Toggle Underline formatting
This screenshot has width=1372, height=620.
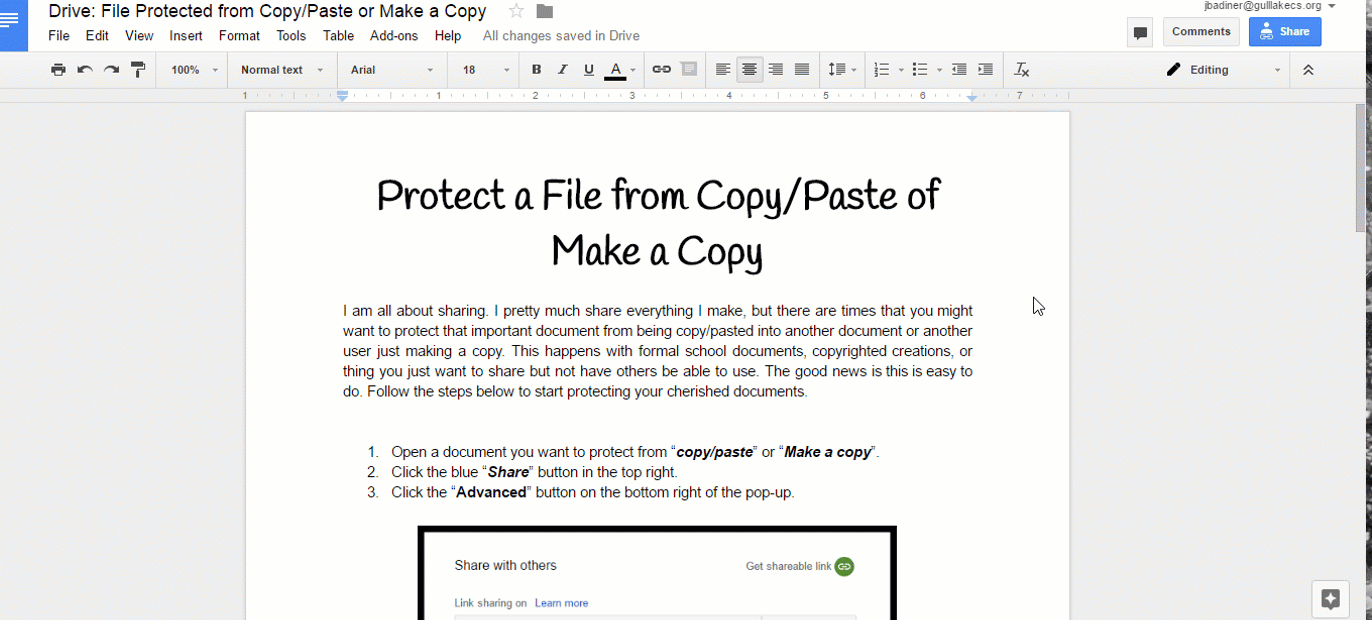click(x=589, y=70)
